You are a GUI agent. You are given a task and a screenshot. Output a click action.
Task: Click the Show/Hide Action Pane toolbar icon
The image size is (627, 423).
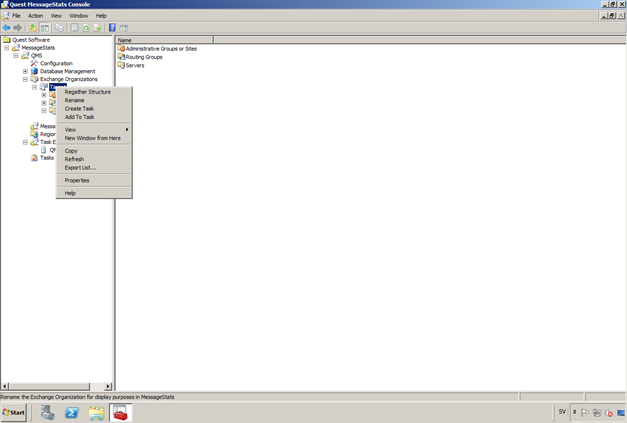[124, 28]
